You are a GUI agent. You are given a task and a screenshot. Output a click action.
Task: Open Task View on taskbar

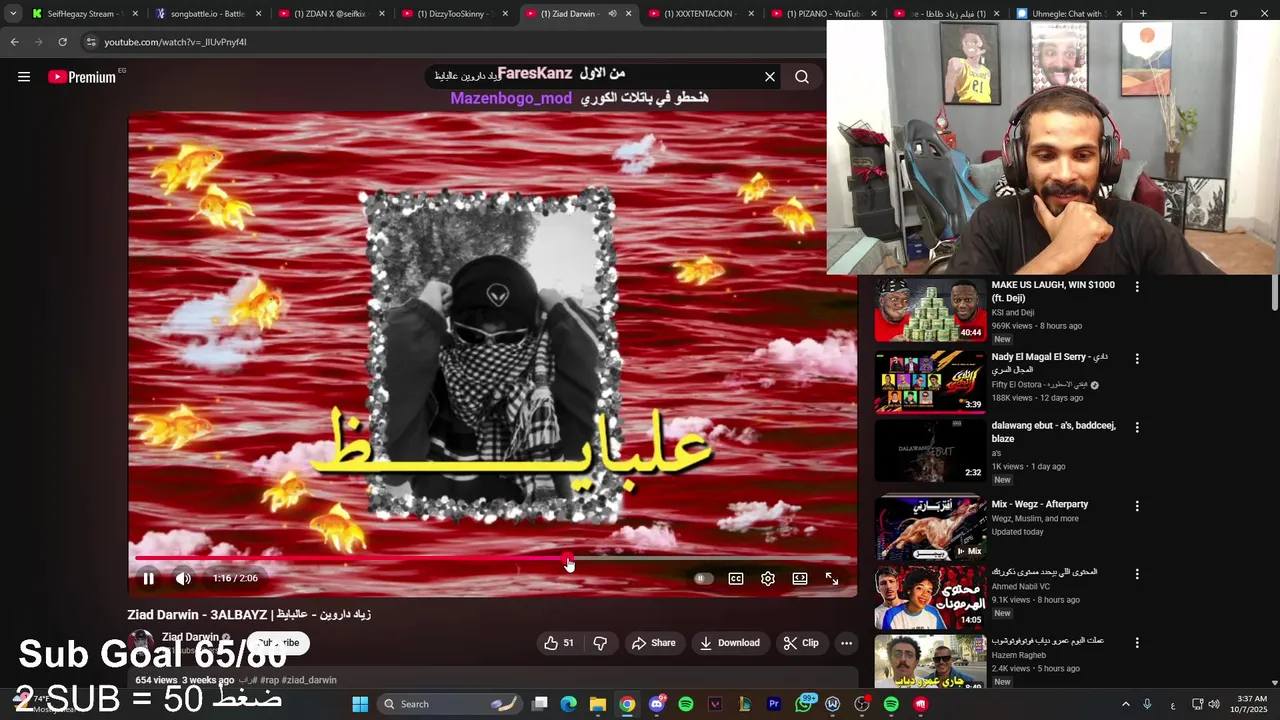tap(540, 704)
